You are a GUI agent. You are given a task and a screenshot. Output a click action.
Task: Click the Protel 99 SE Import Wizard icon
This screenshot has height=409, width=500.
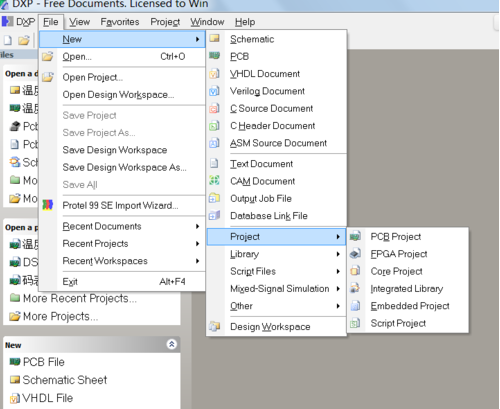click(x=48, y=205)
